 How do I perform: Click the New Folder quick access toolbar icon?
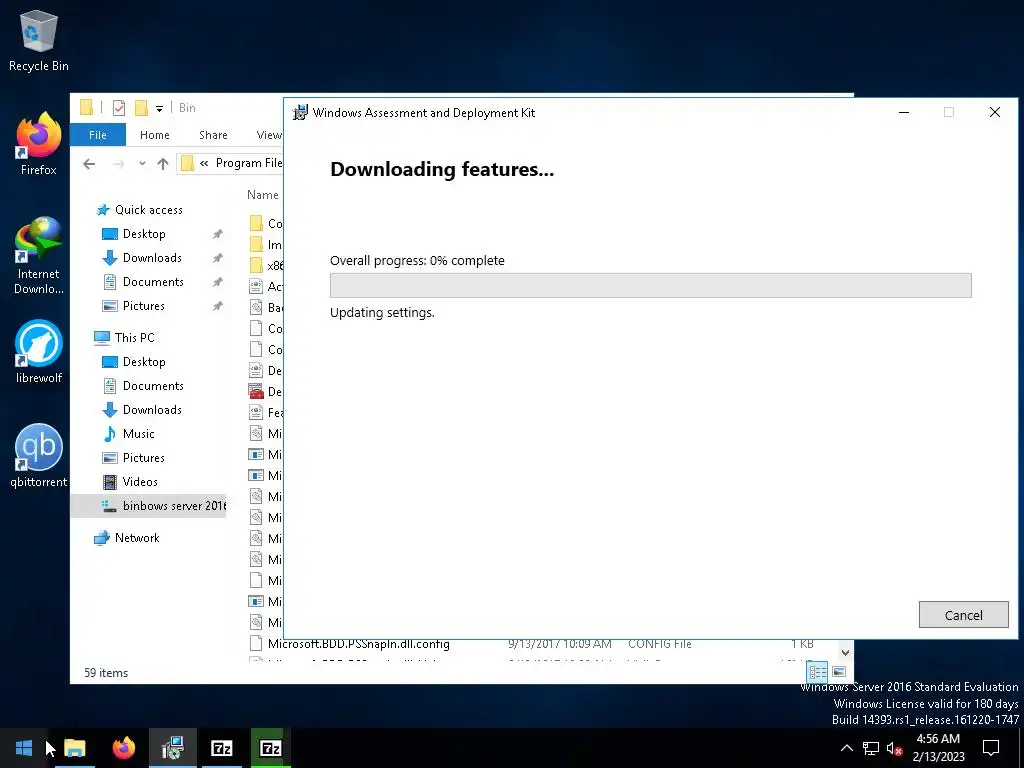click(140, 108)
